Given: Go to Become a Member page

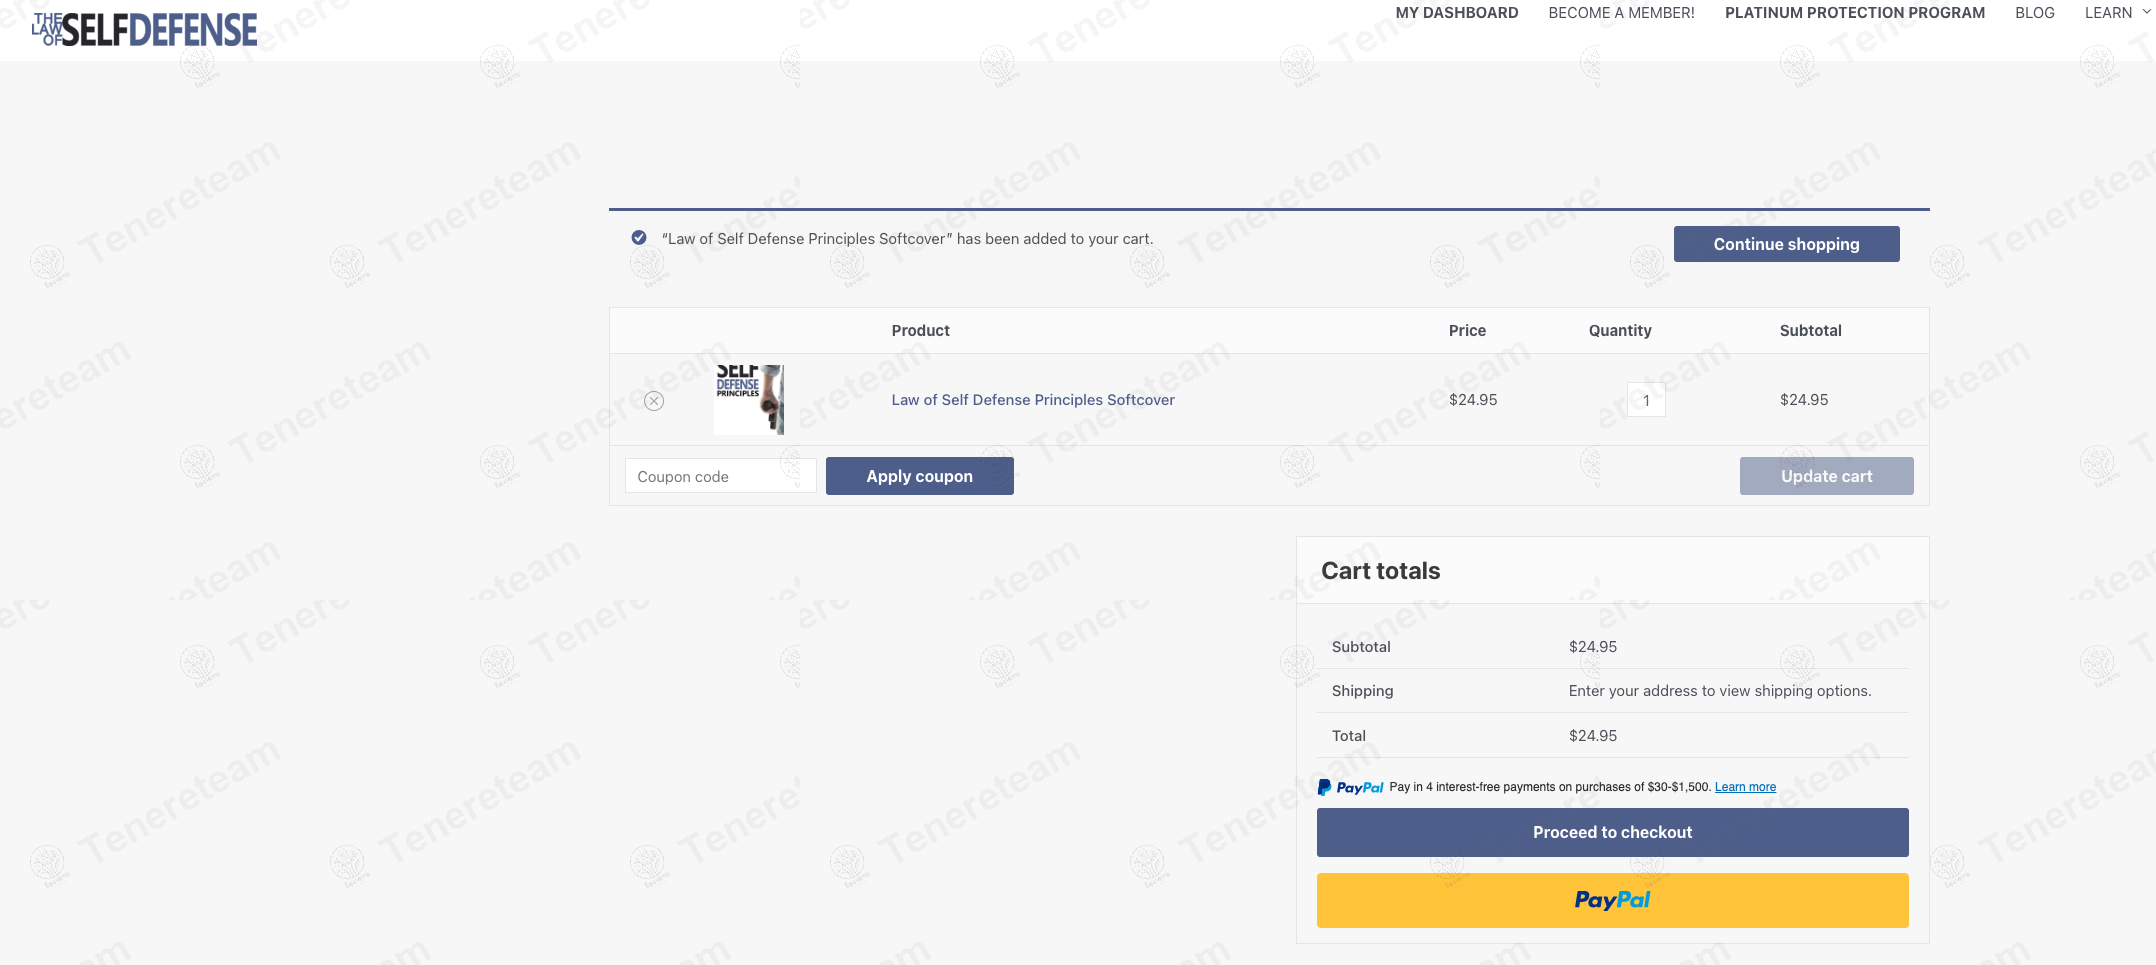Looking at the screenshot, I should point(1621,13).
